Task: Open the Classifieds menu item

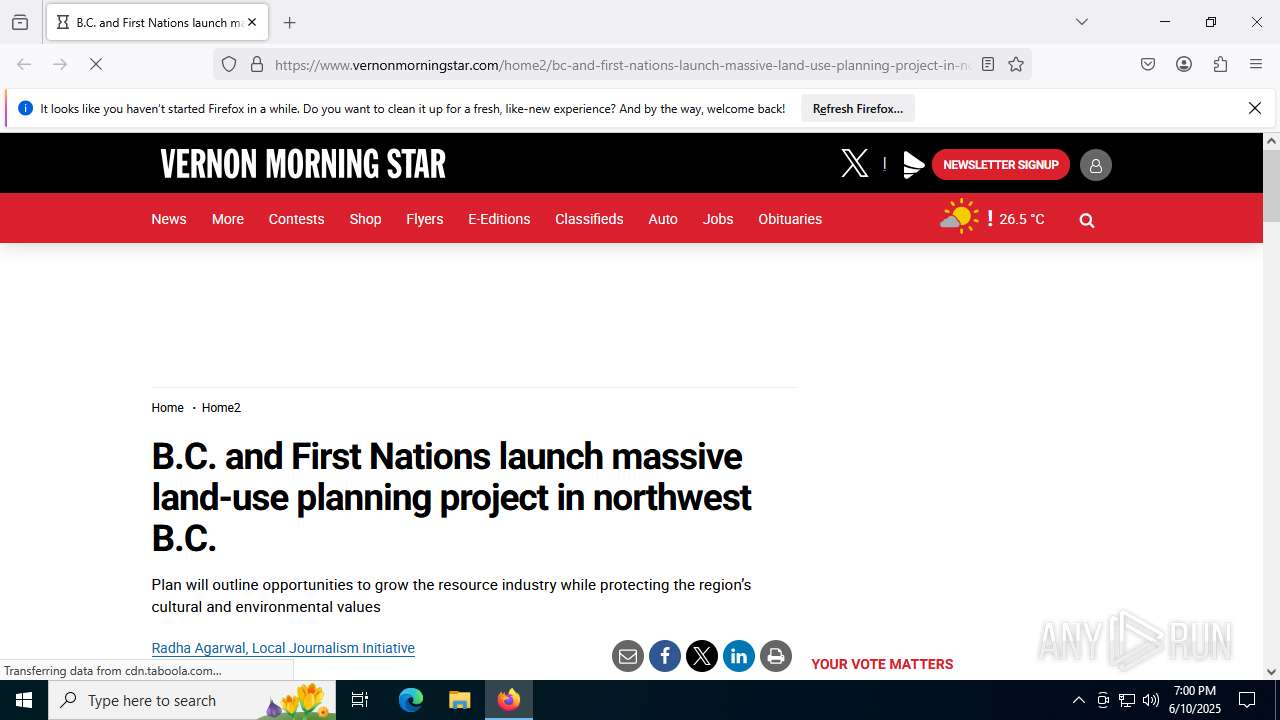Action: pos(589,219)
